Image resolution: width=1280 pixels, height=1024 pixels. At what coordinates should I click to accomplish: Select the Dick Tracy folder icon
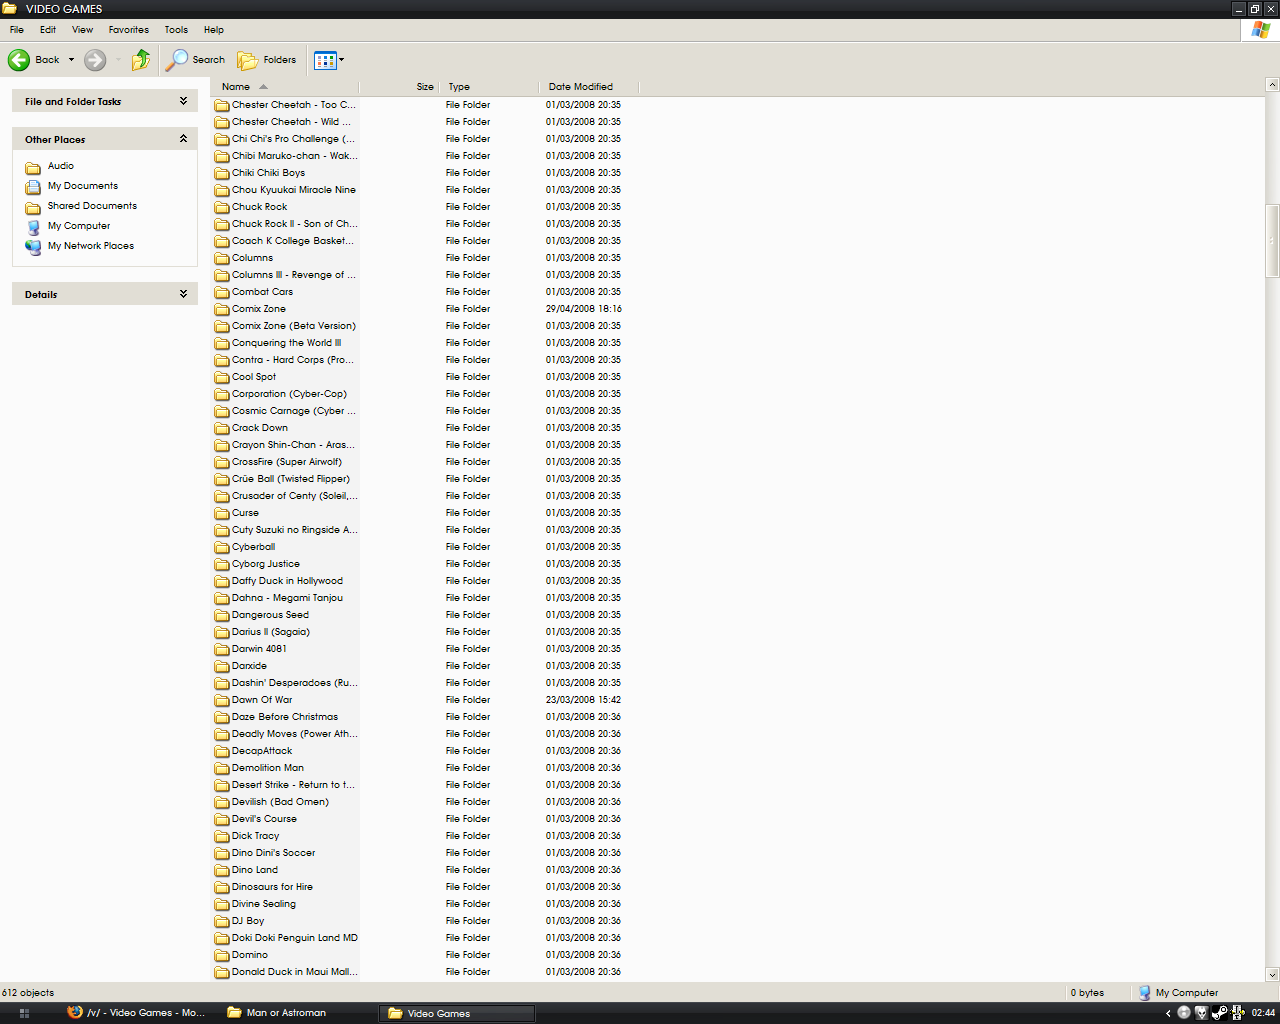[x=222, y=836]
